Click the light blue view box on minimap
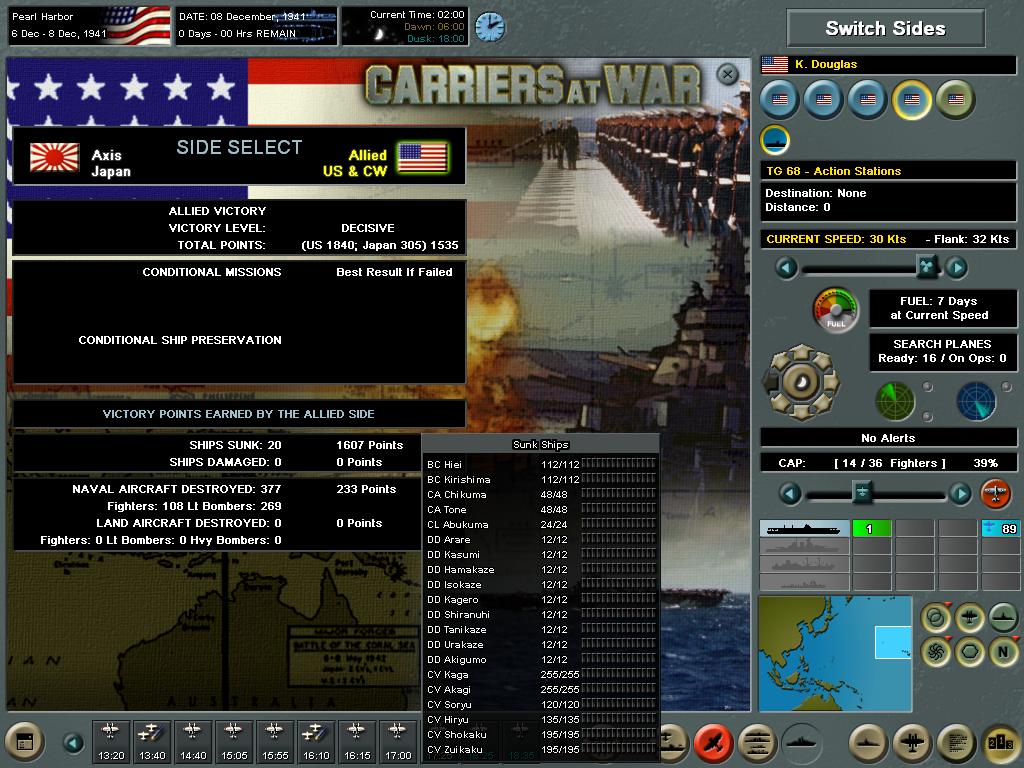The image size is (1024, 768). (893, 642)
